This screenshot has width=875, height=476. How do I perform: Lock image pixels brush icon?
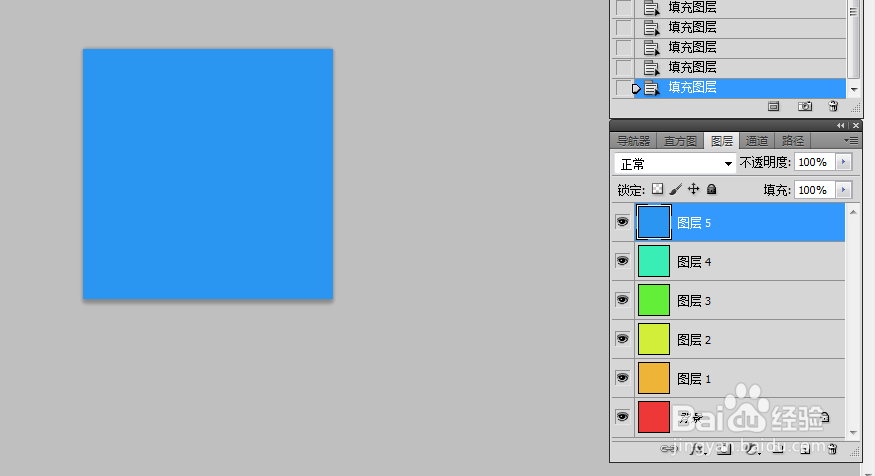pos(676,189)
